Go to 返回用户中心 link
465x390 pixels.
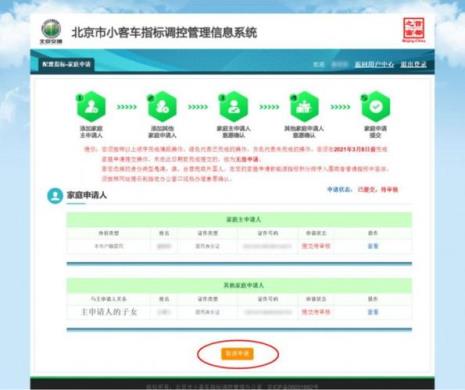pyautogui.click(x=374, y=64)
